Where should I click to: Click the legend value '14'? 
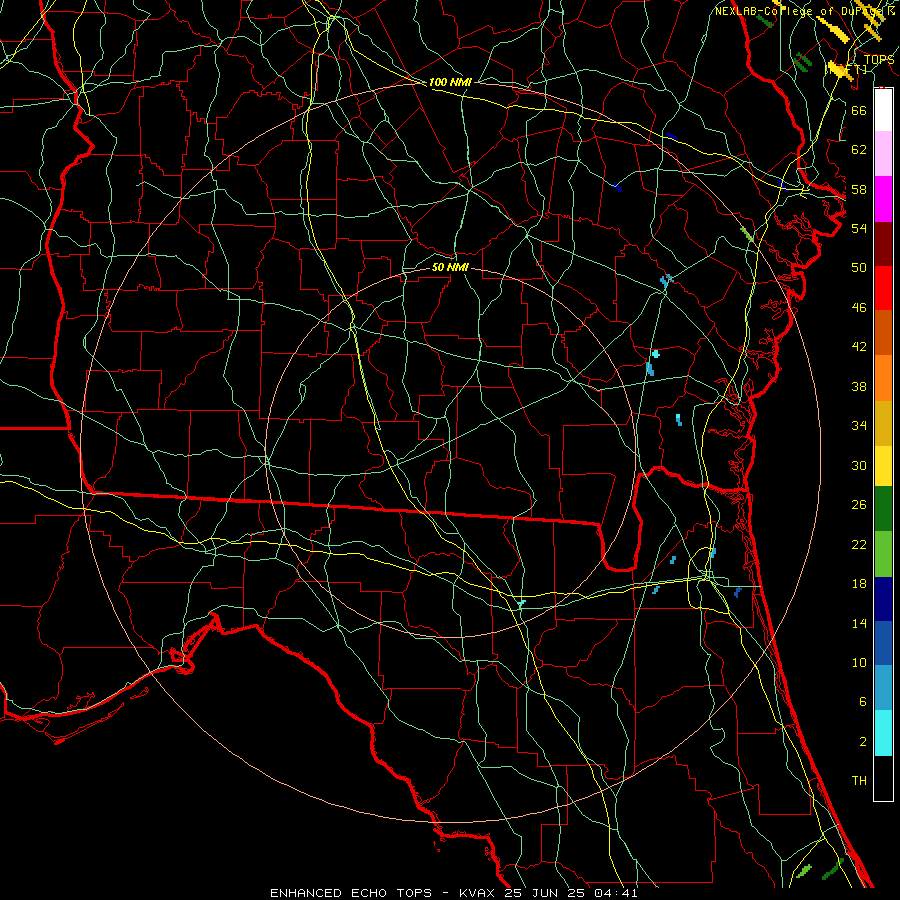tap(859, 623)
